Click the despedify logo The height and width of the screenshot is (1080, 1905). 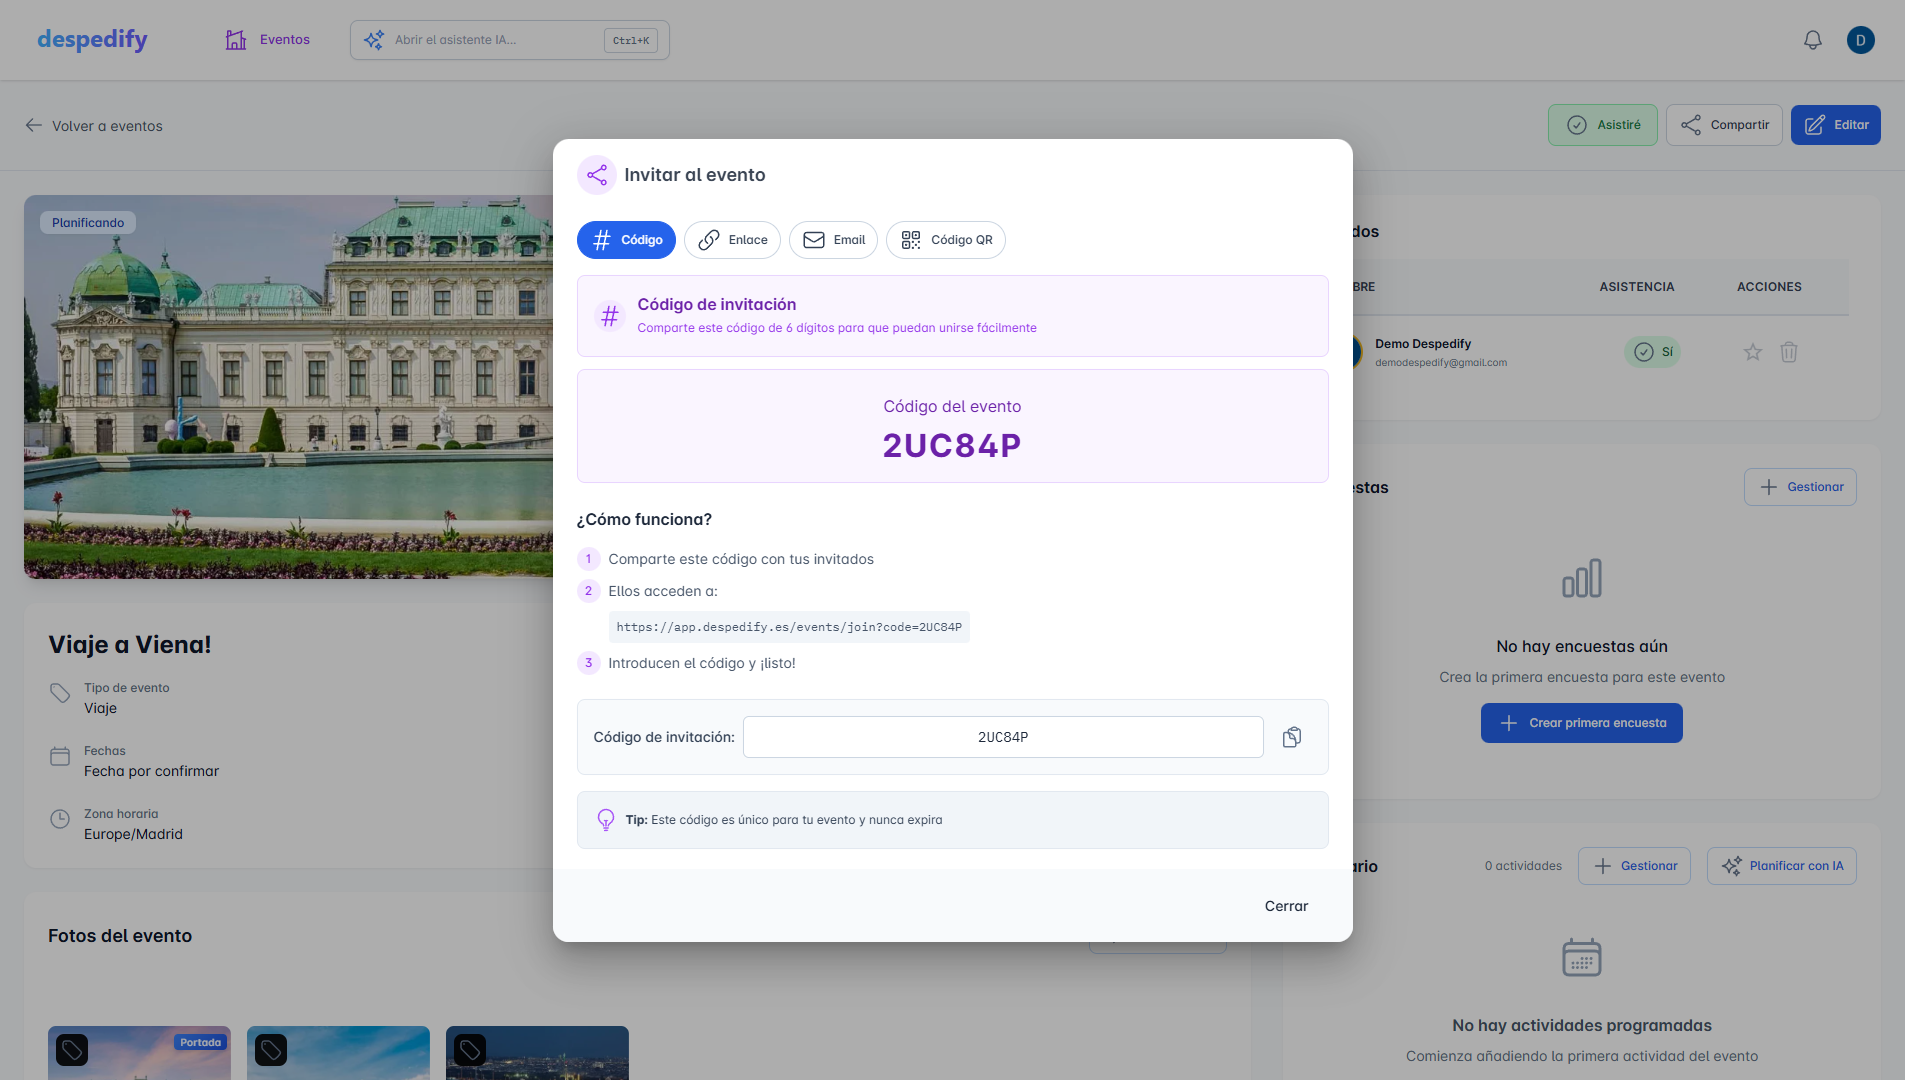click(x=92, y=39)
